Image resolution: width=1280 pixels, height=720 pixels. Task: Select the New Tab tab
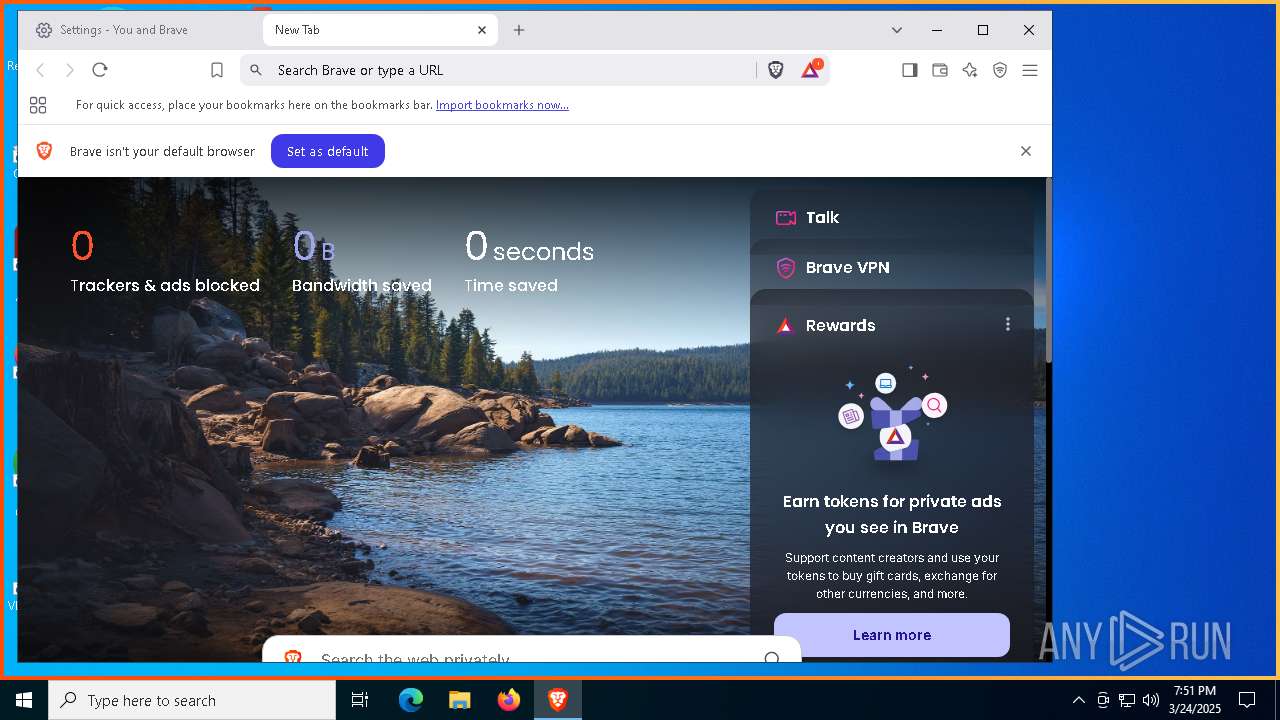pos(380,30)
